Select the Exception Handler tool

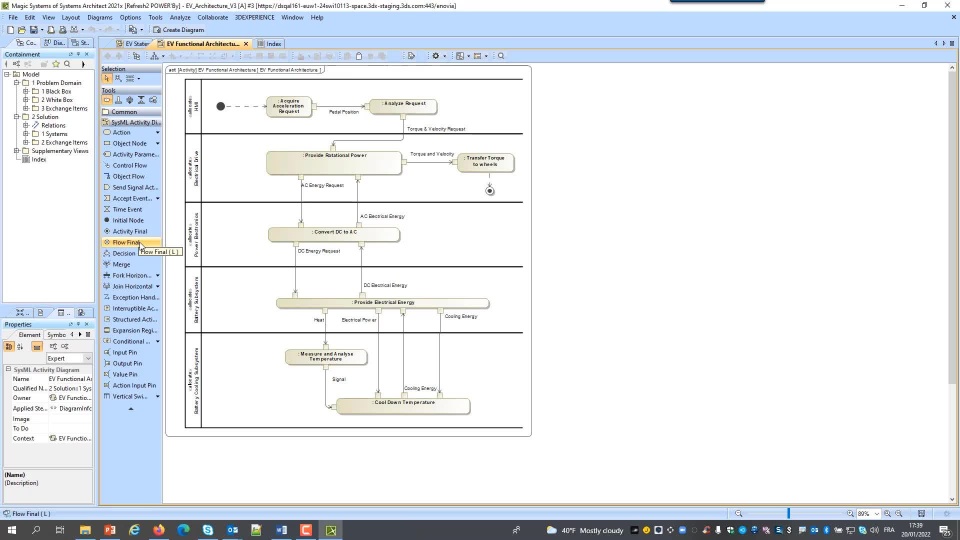point(131,298)
